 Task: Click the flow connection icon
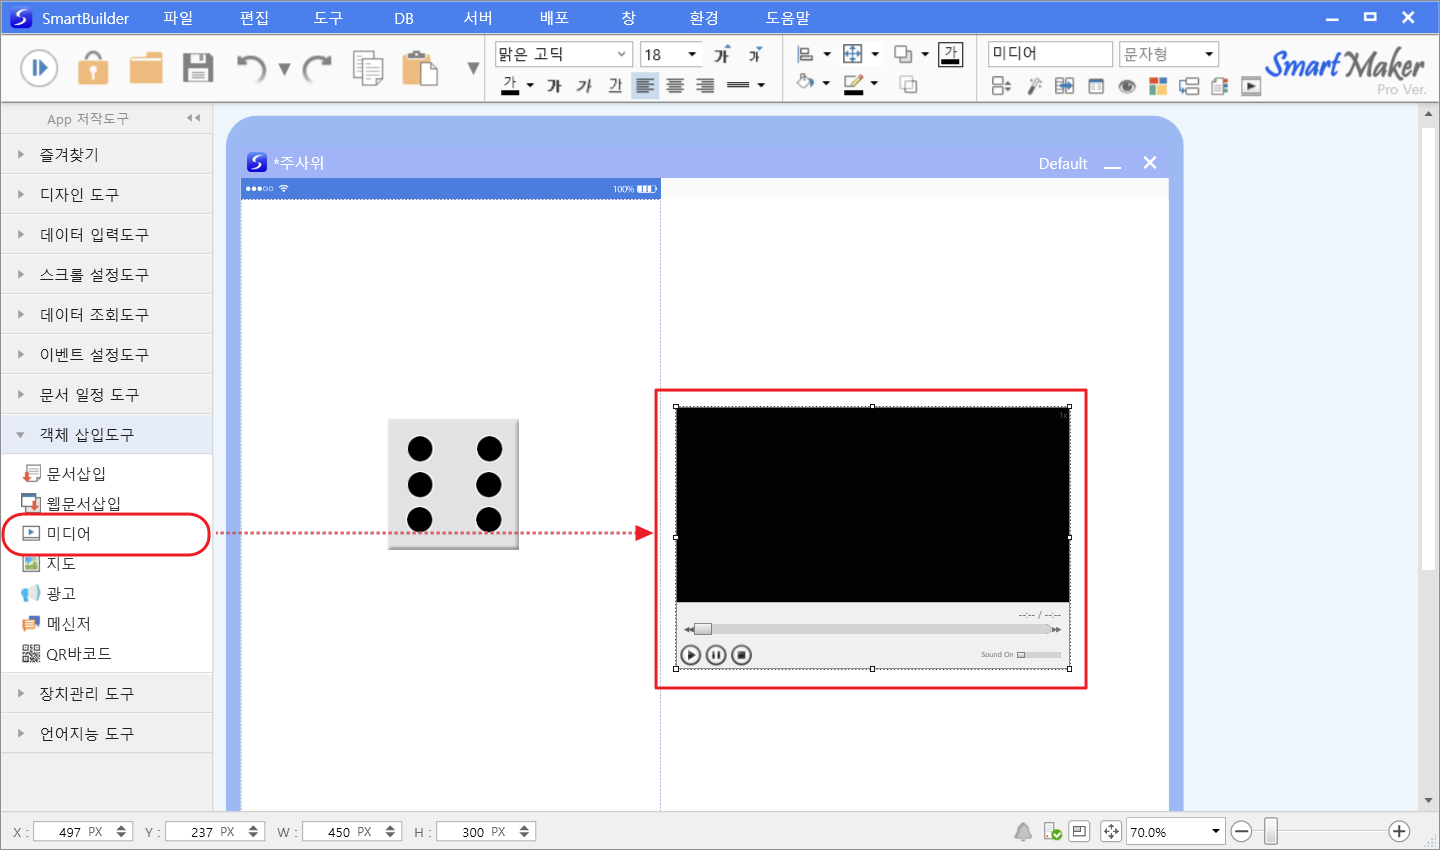tap(1189, 86)
